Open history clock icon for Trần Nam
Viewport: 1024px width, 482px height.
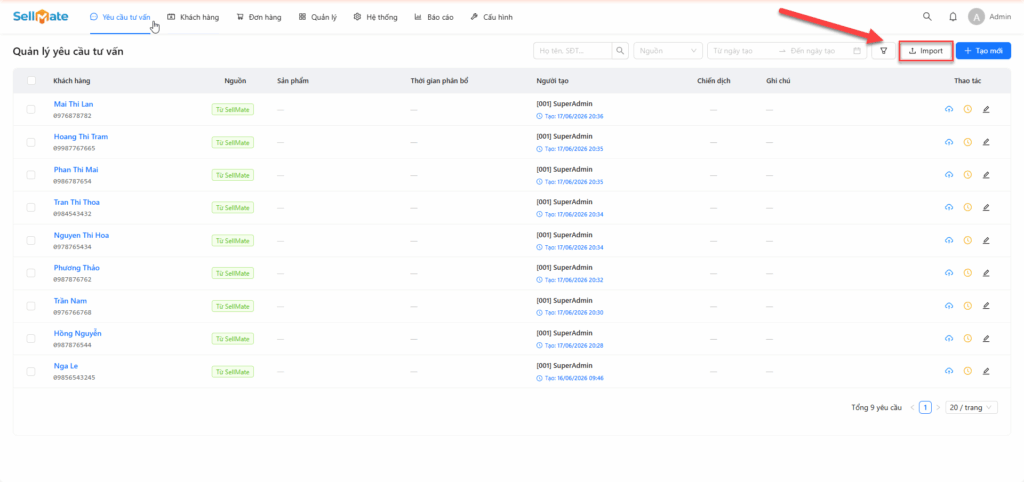pos(968,306)
